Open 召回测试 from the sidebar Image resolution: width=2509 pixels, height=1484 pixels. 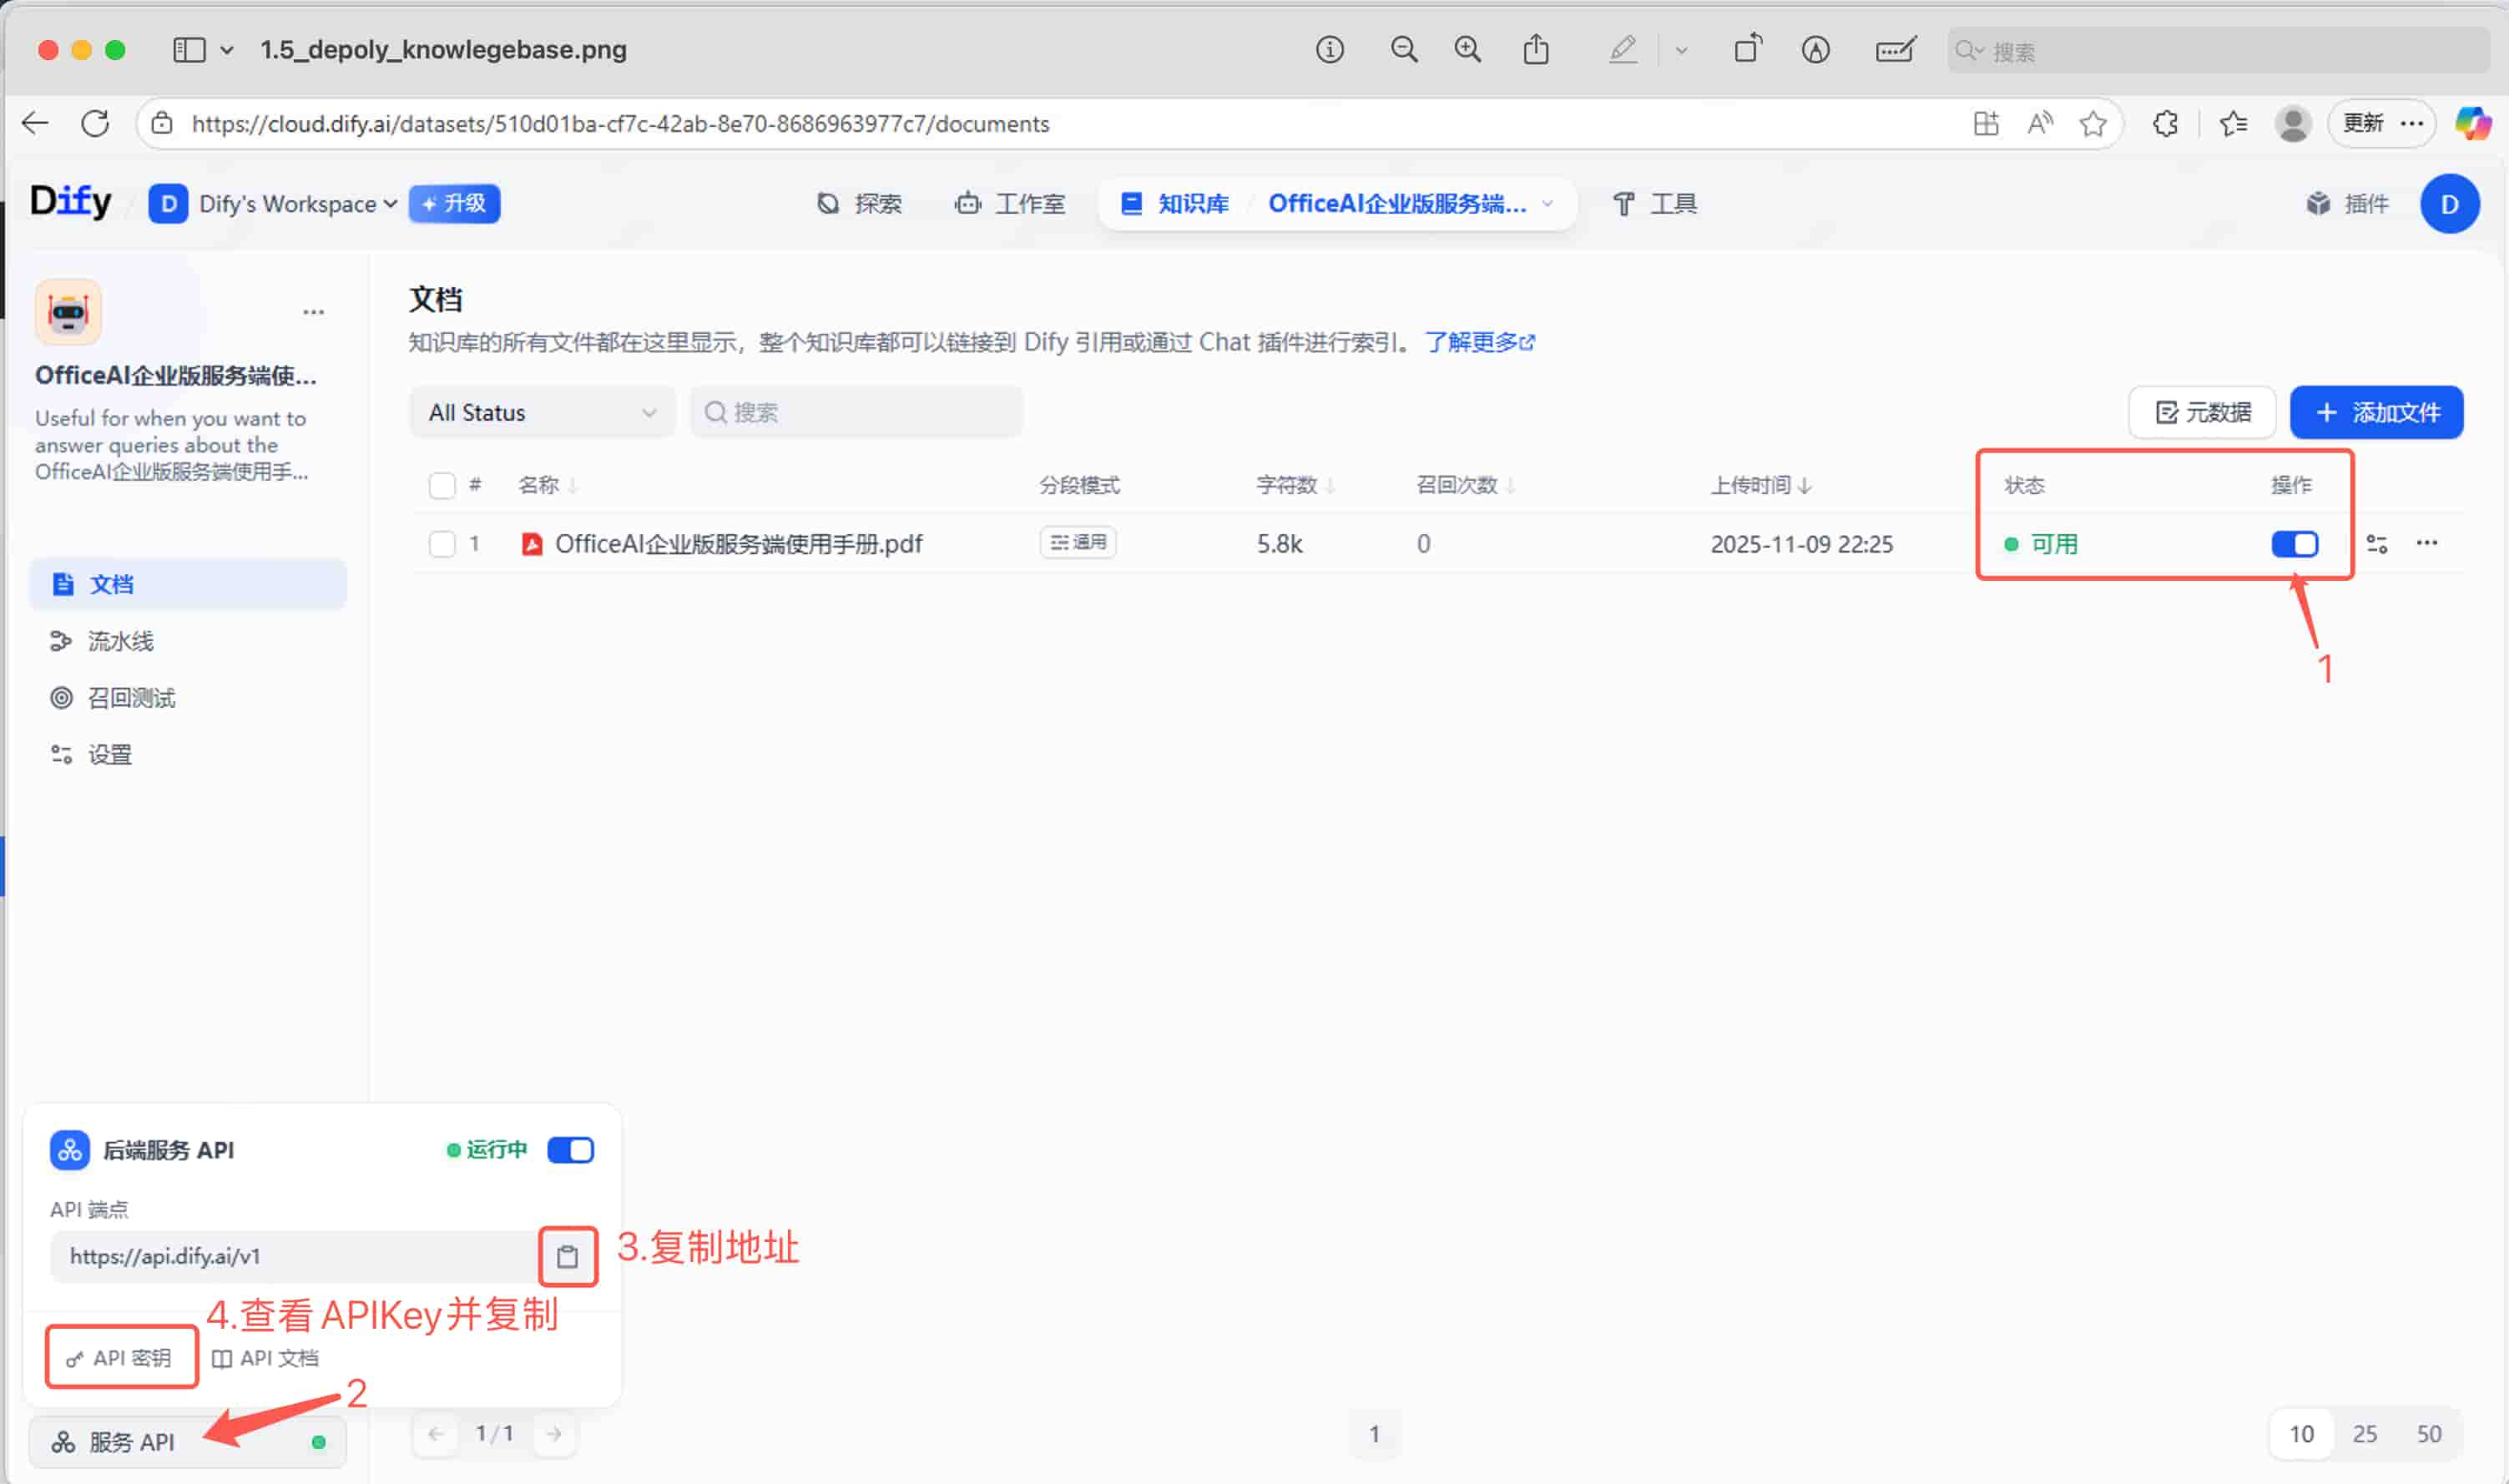[x=130, y=697]
